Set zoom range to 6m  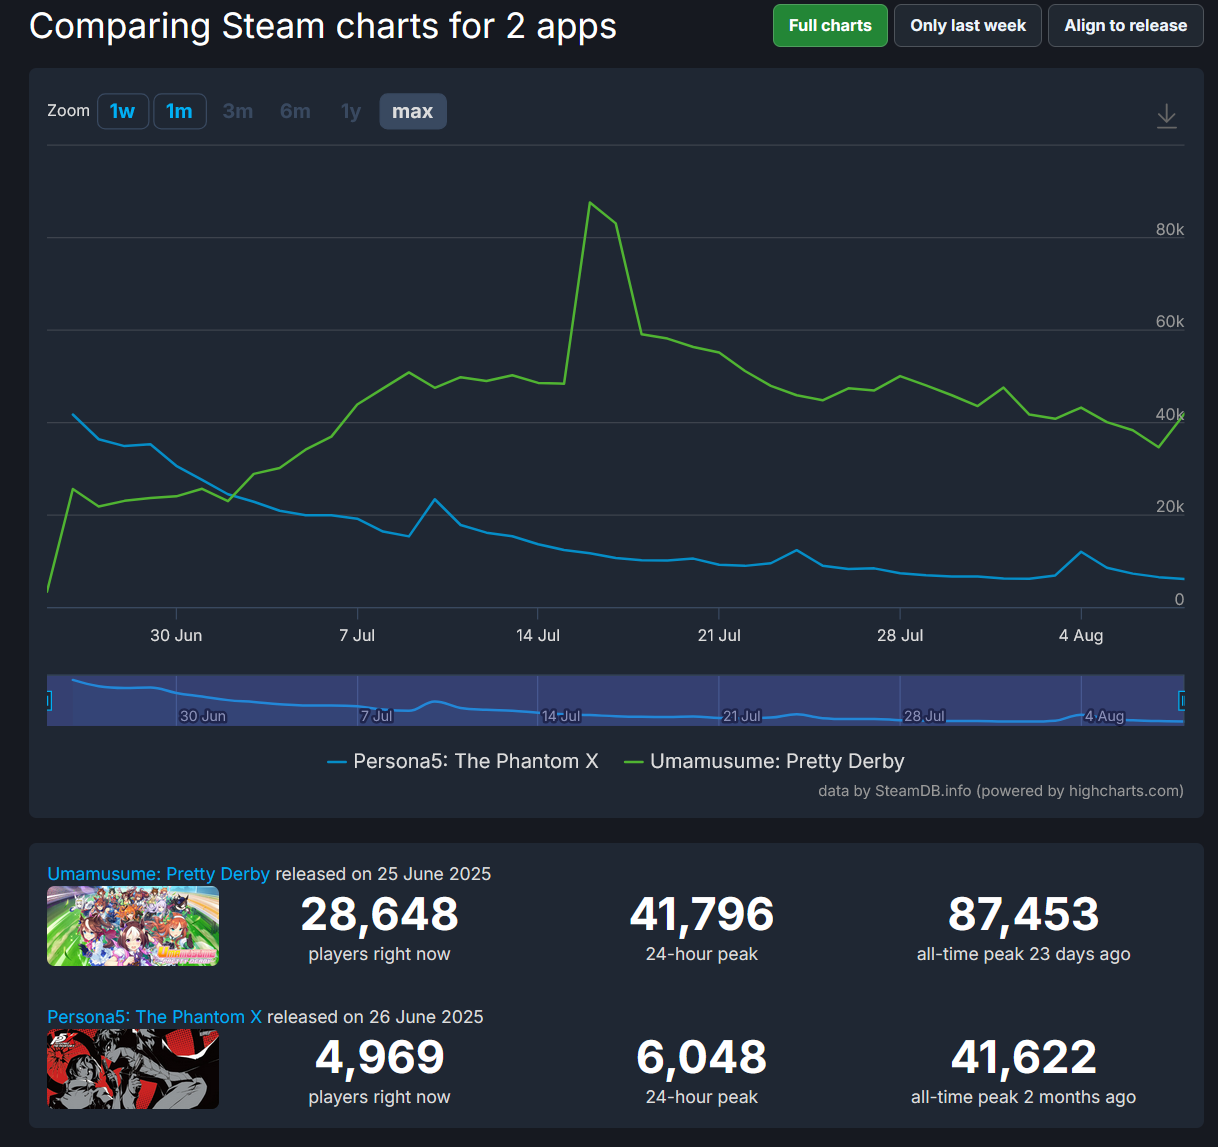[x=295, y=111]
